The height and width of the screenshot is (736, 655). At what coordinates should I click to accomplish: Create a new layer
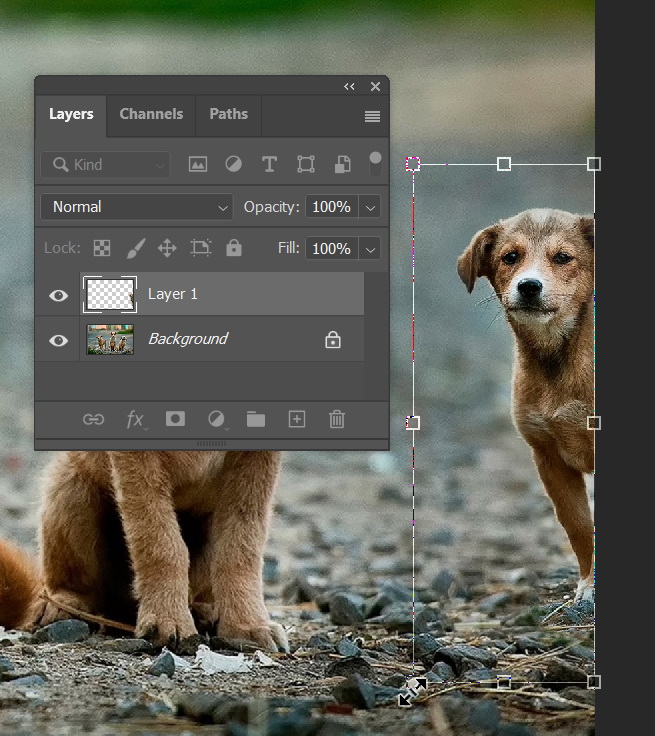tap(297, 419)
